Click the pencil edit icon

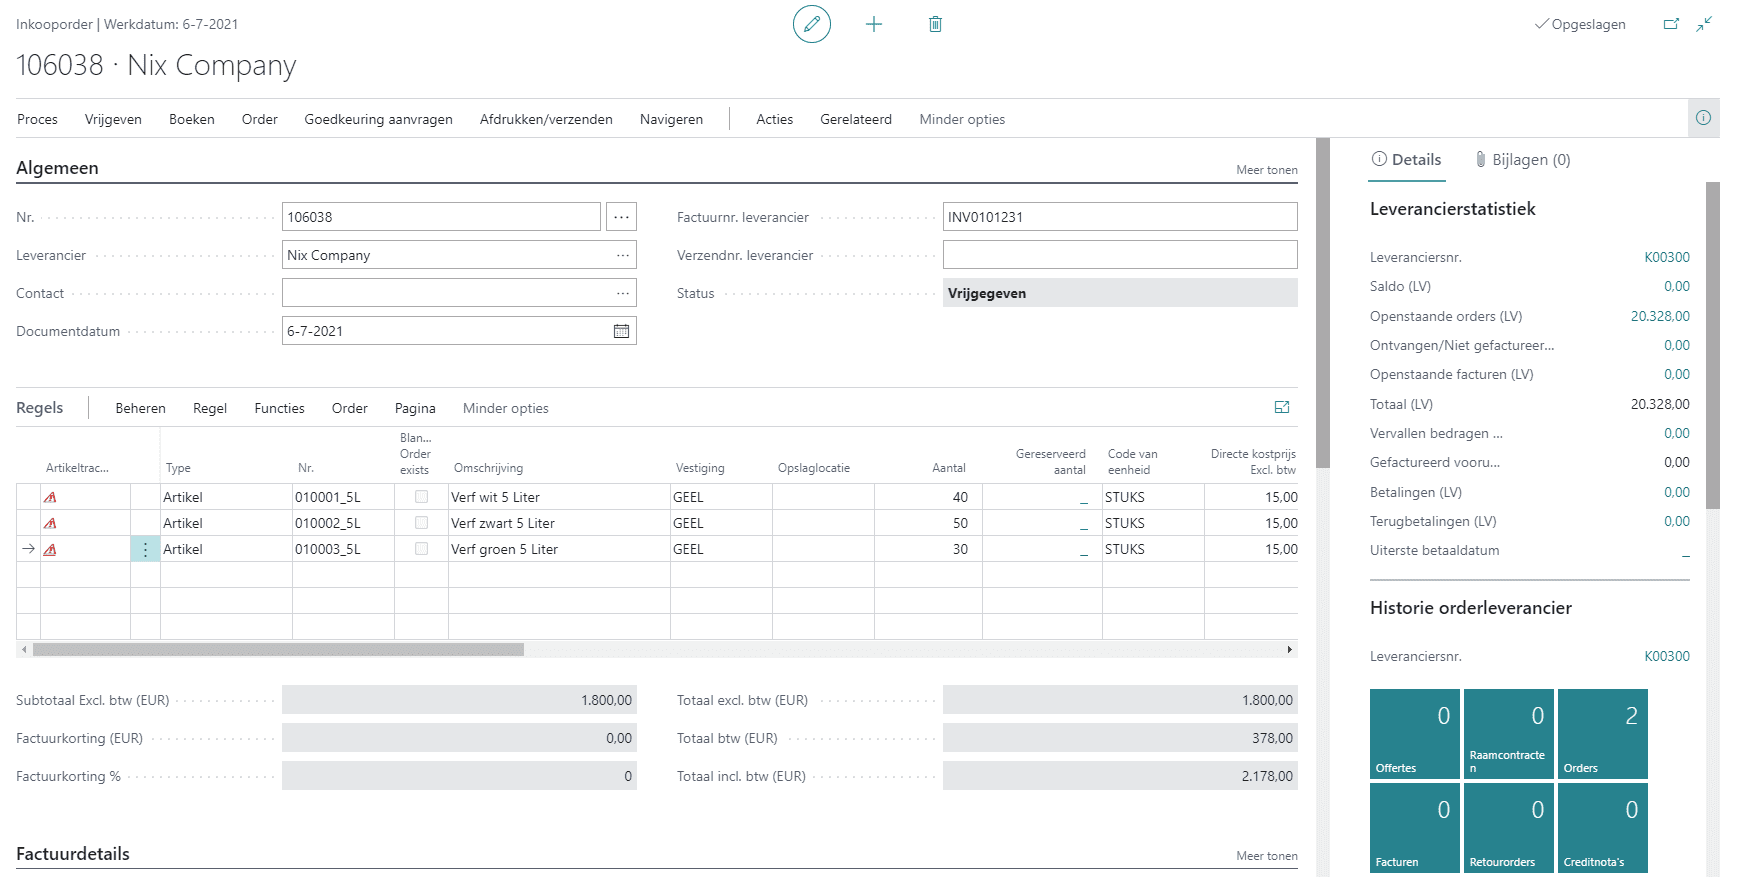click(x=811, y=24)
